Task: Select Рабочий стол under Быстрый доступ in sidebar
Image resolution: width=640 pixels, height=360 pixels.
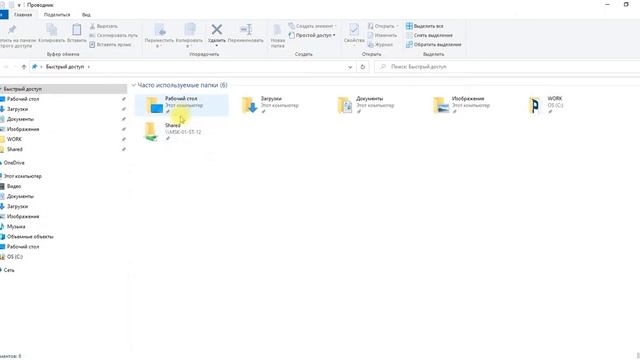Action: pos(23,99)
